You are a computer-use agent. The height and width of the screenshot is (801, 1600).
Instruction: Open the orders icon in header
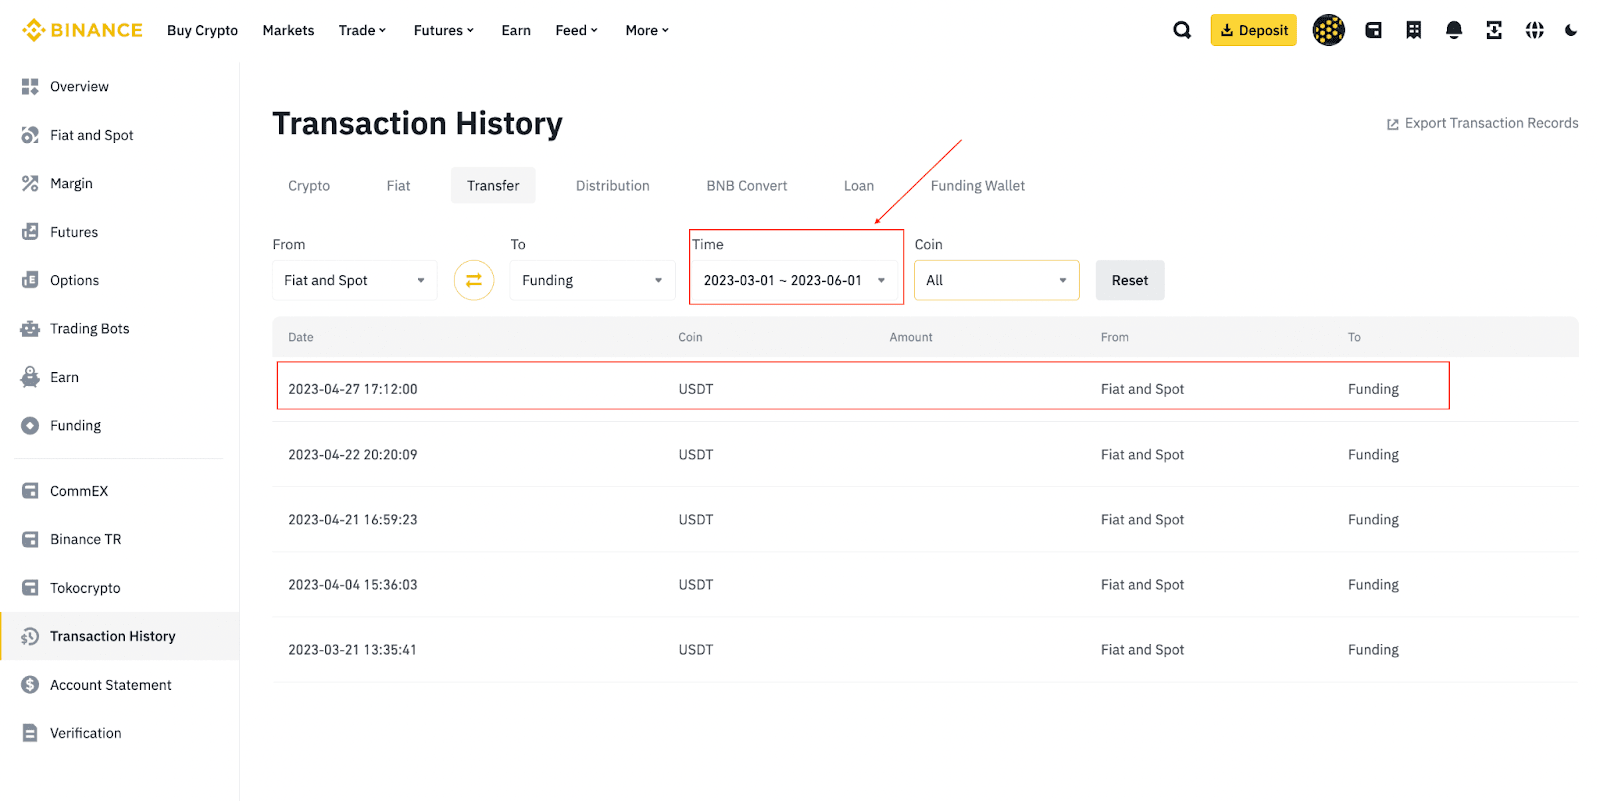pyautogui.click(x=1413, y=30)
